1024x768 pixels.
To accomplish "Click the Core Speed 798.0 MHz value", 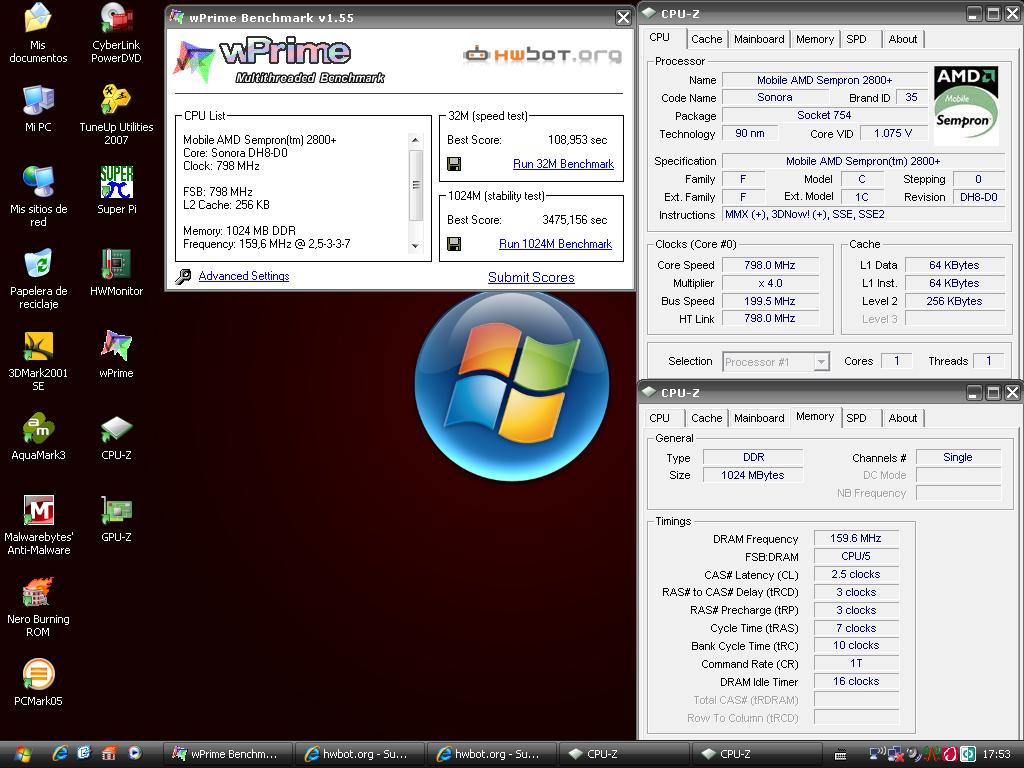I will tap(769, 265).
